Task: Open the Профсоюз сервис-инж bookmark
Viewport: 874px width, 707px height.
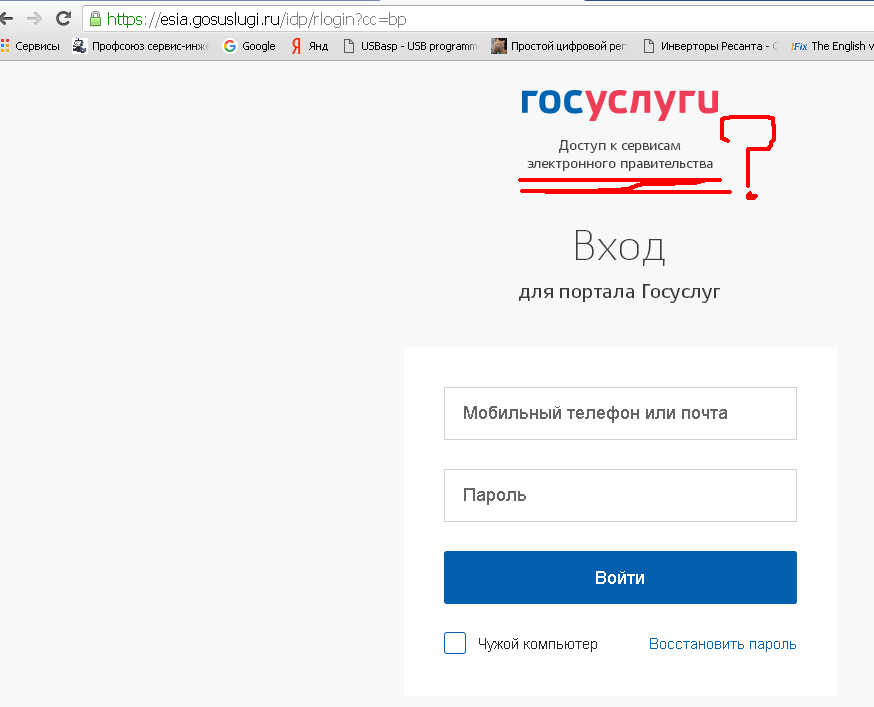Action: (x=140, y=46)
